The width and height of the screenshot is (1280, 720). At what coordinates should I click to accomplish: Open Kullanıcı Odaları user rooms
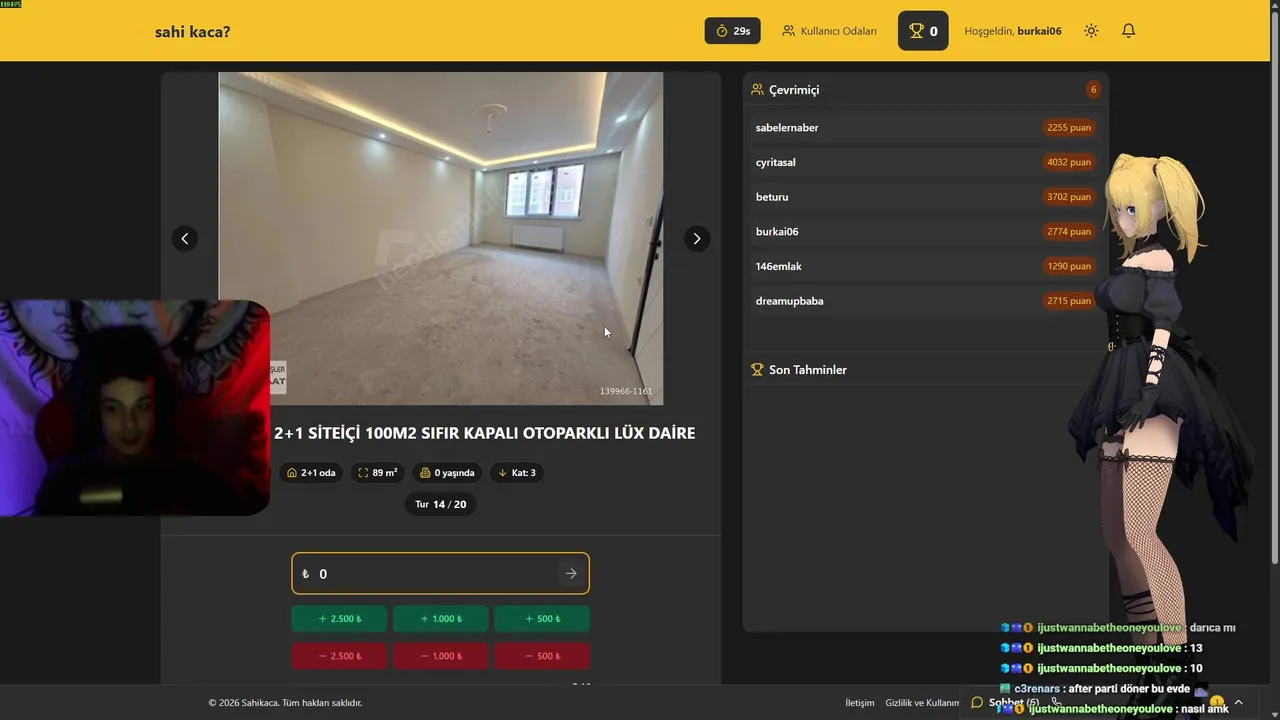(829, 31)
